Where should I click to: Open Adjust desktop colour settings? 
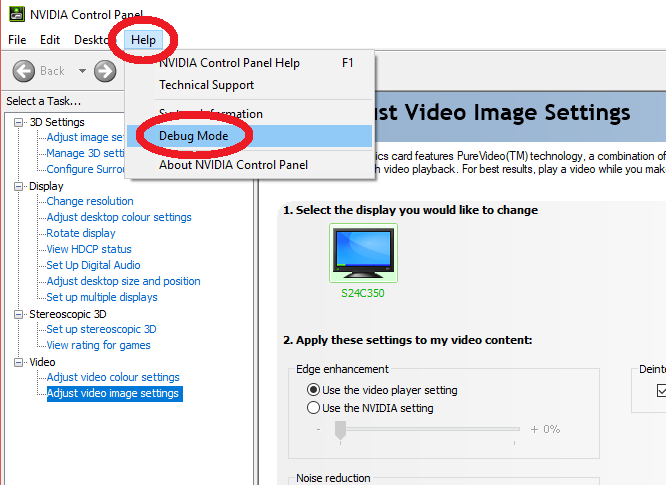(119, 217)
